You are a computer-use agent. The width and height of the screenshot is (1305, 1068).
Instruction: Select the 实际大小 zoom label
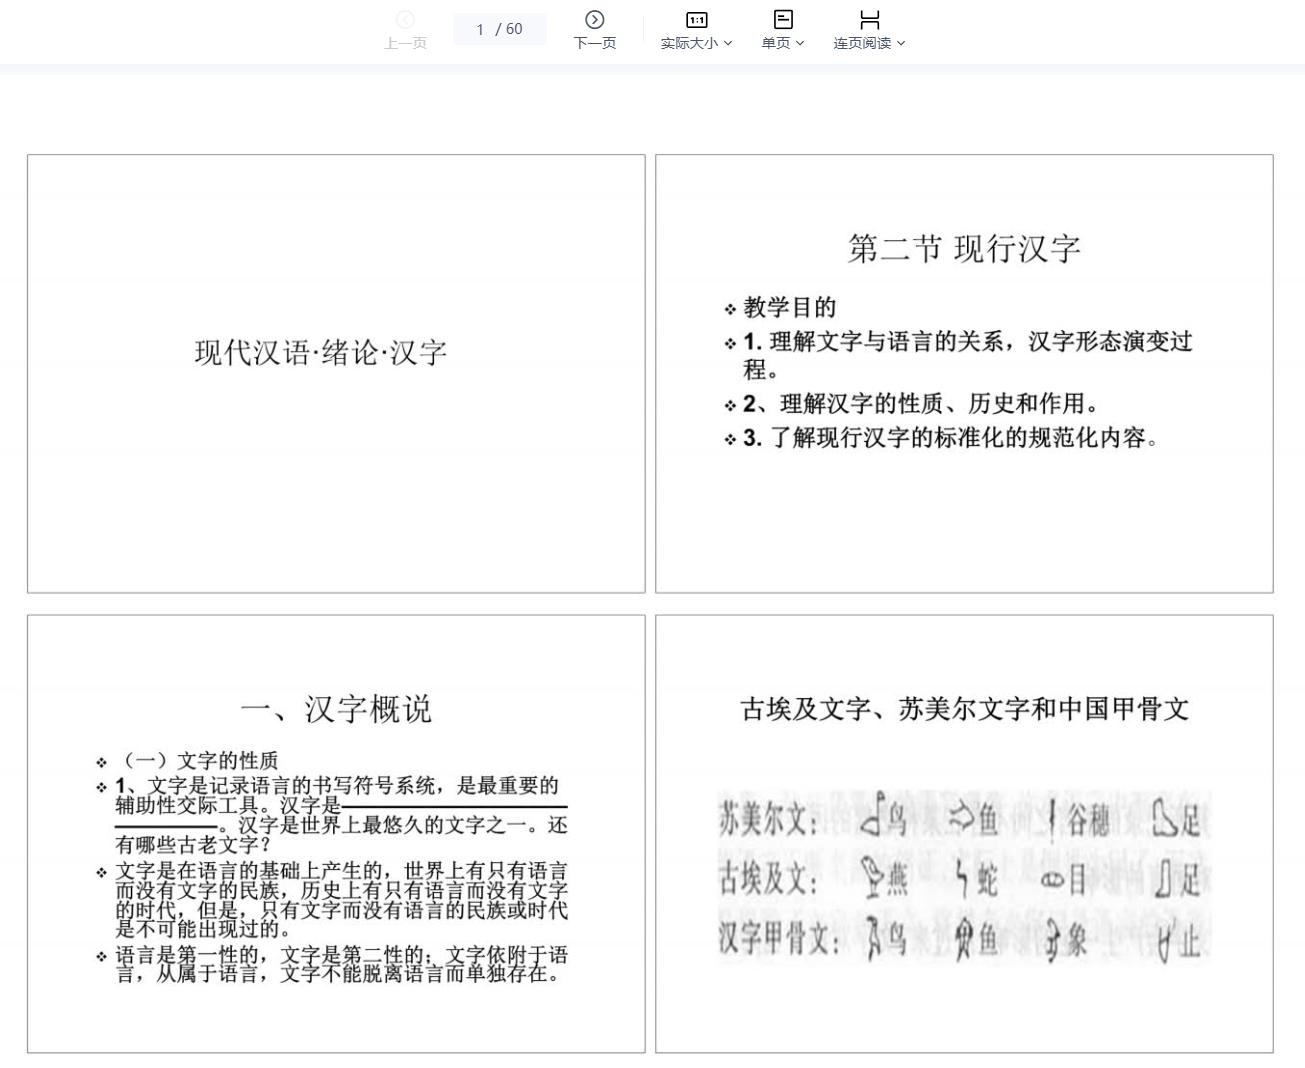click(689, 43)
